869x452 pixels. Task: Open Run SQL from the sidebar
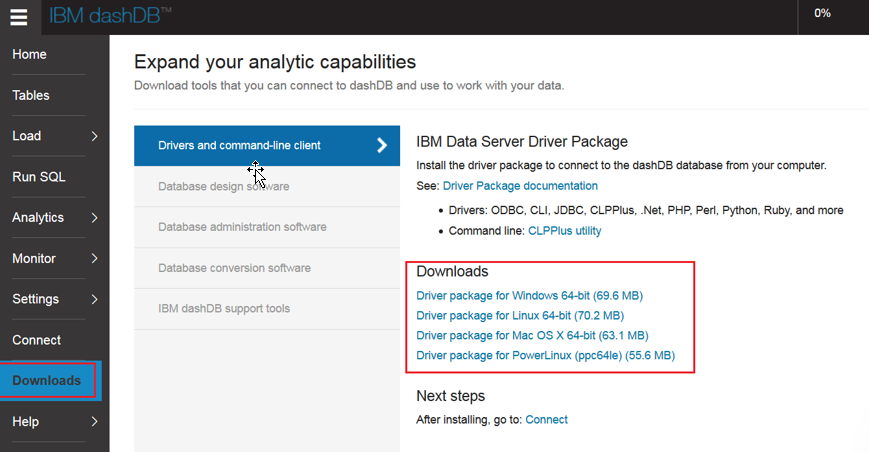(x=39, y=177)
